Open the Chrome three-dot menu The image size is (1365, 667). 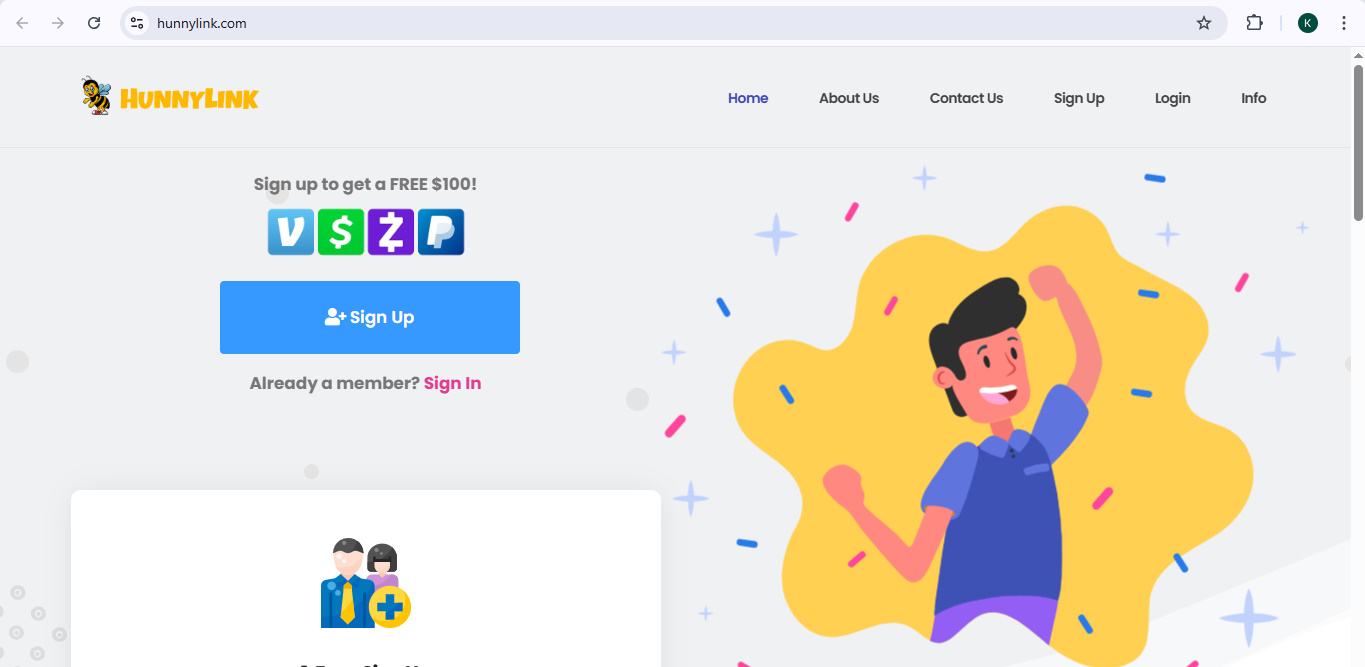(x=1344, y=23)
